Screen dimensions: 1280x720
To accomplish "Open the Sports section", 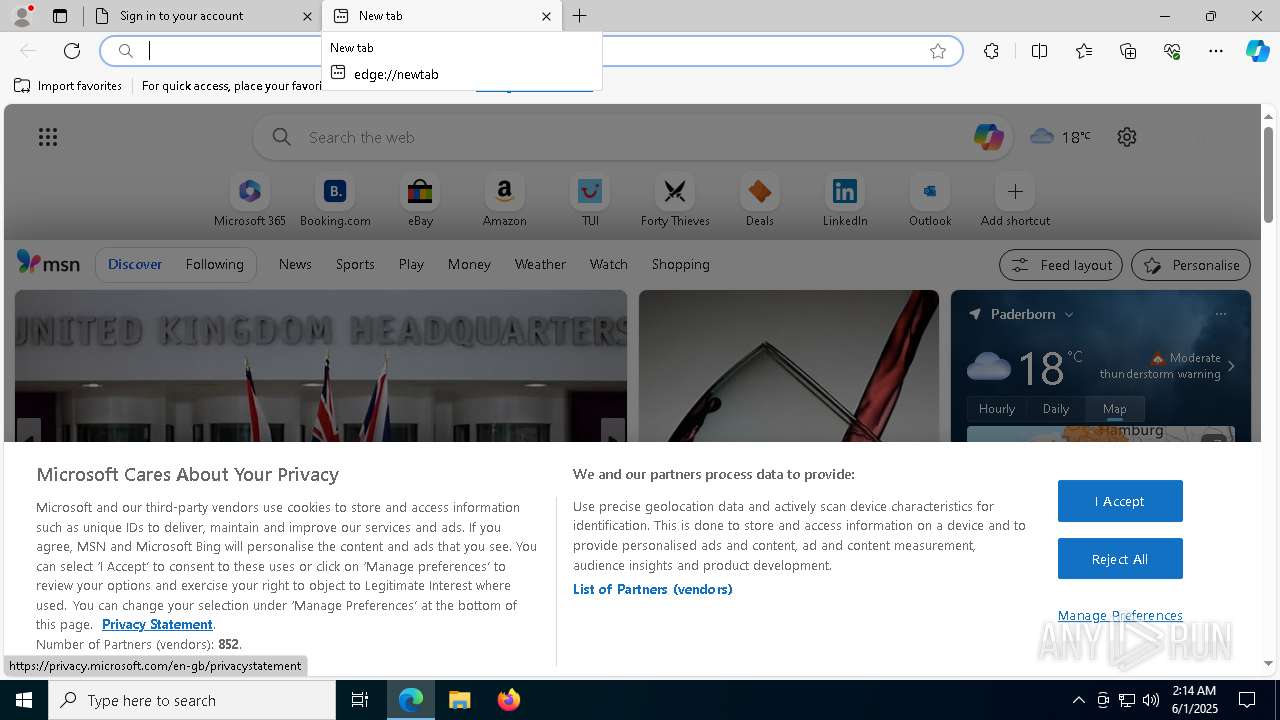I will 355,264.
